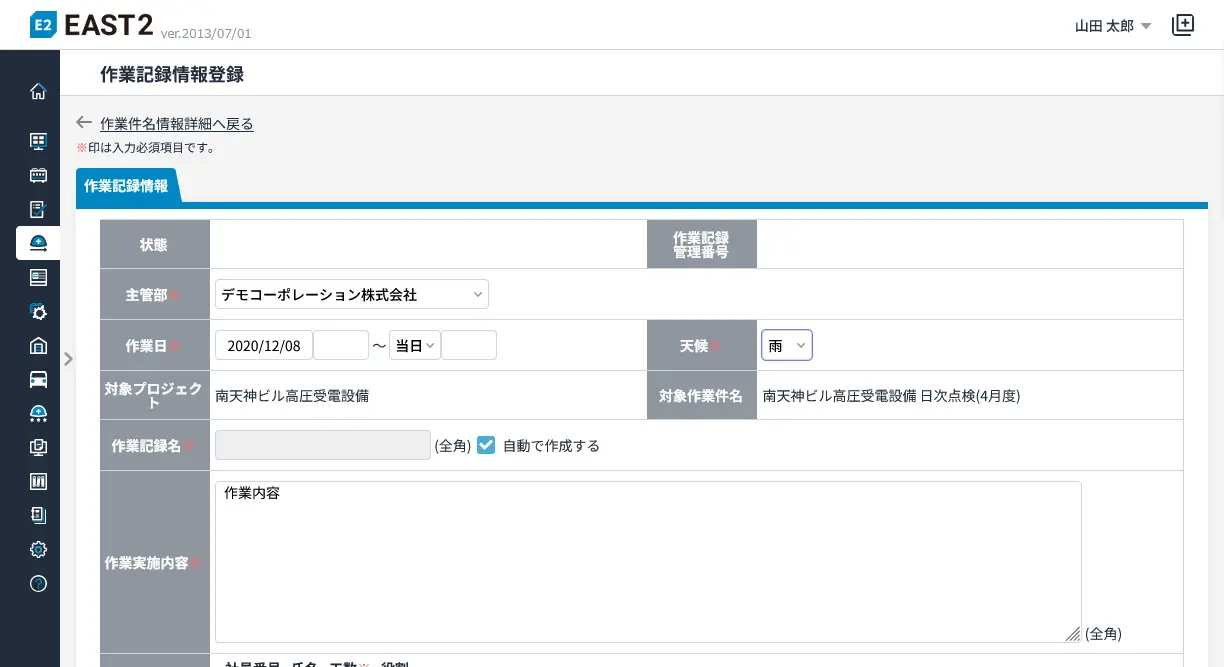Click the EAST2 logo

(92, 25)
